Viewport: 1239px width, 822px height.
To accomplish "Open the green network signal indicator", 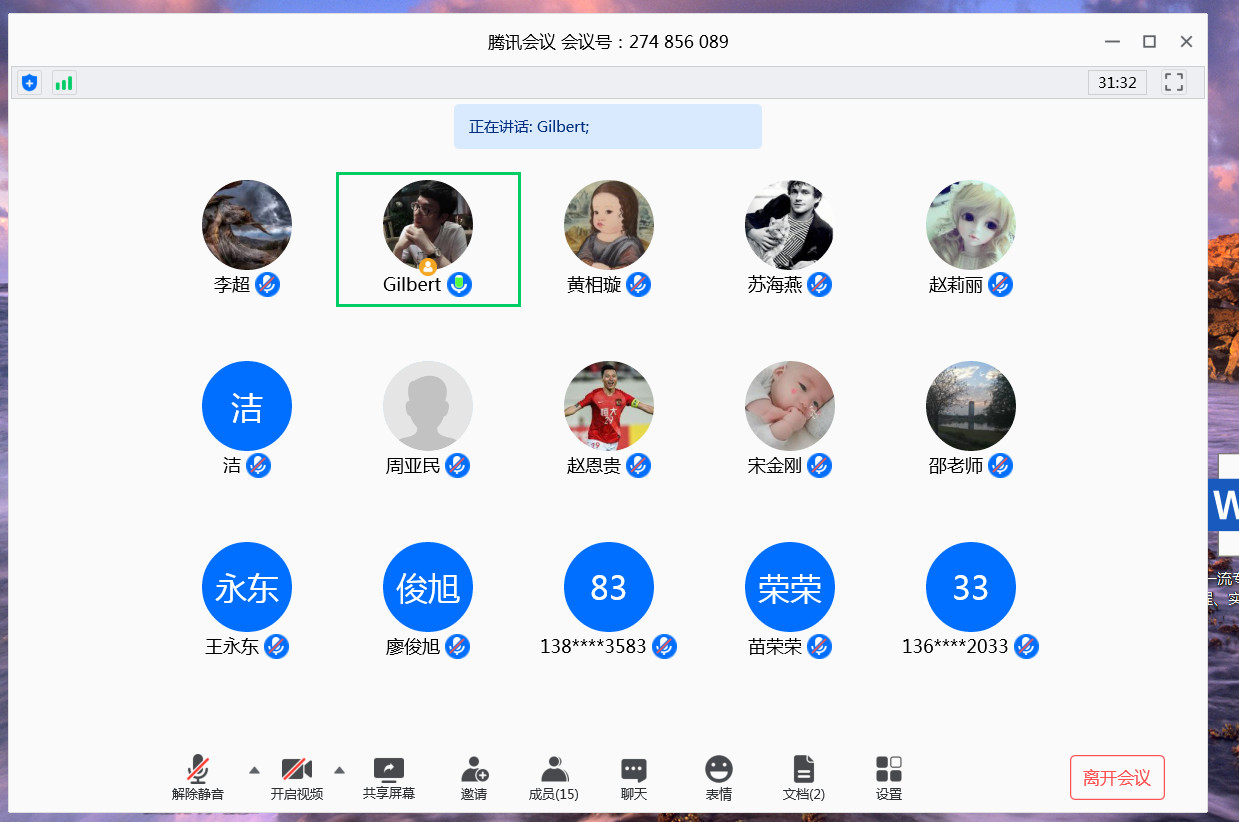I will [64, 83].
